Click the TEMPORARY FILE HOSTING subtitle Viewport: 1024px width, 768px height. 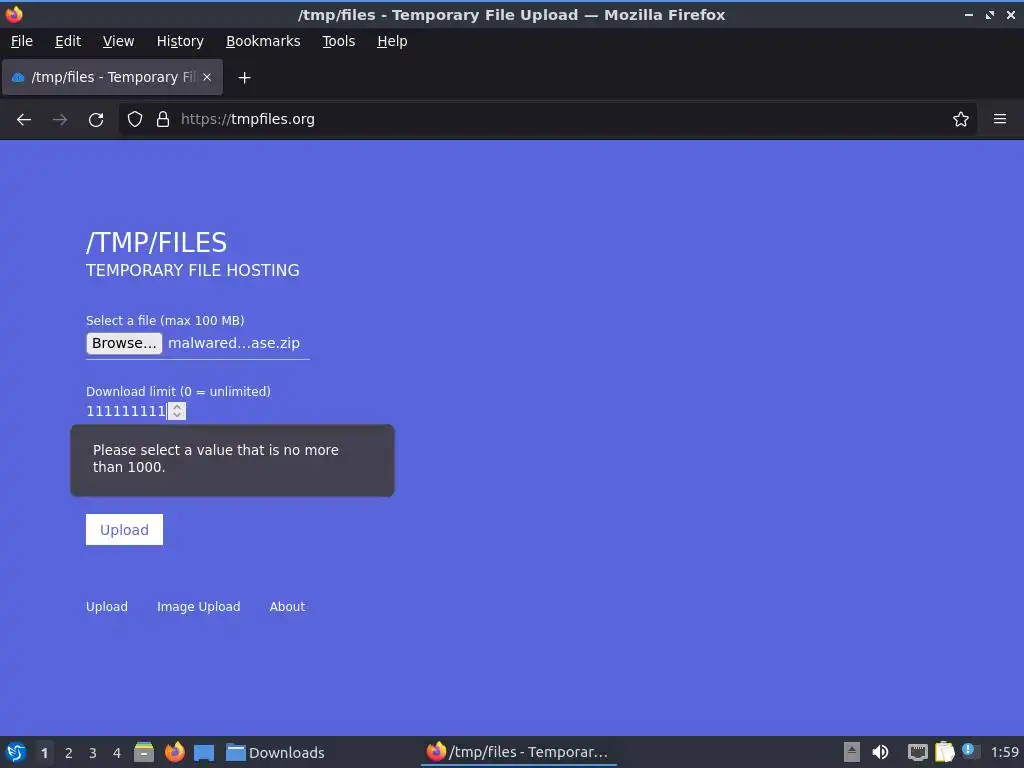coord(193,270)
